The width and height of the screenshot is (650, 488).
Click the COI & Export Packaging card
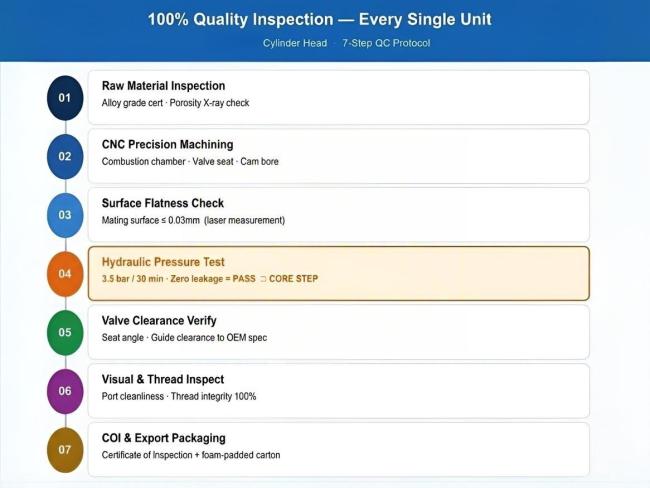pyautogui.click(x=339, y=450)
